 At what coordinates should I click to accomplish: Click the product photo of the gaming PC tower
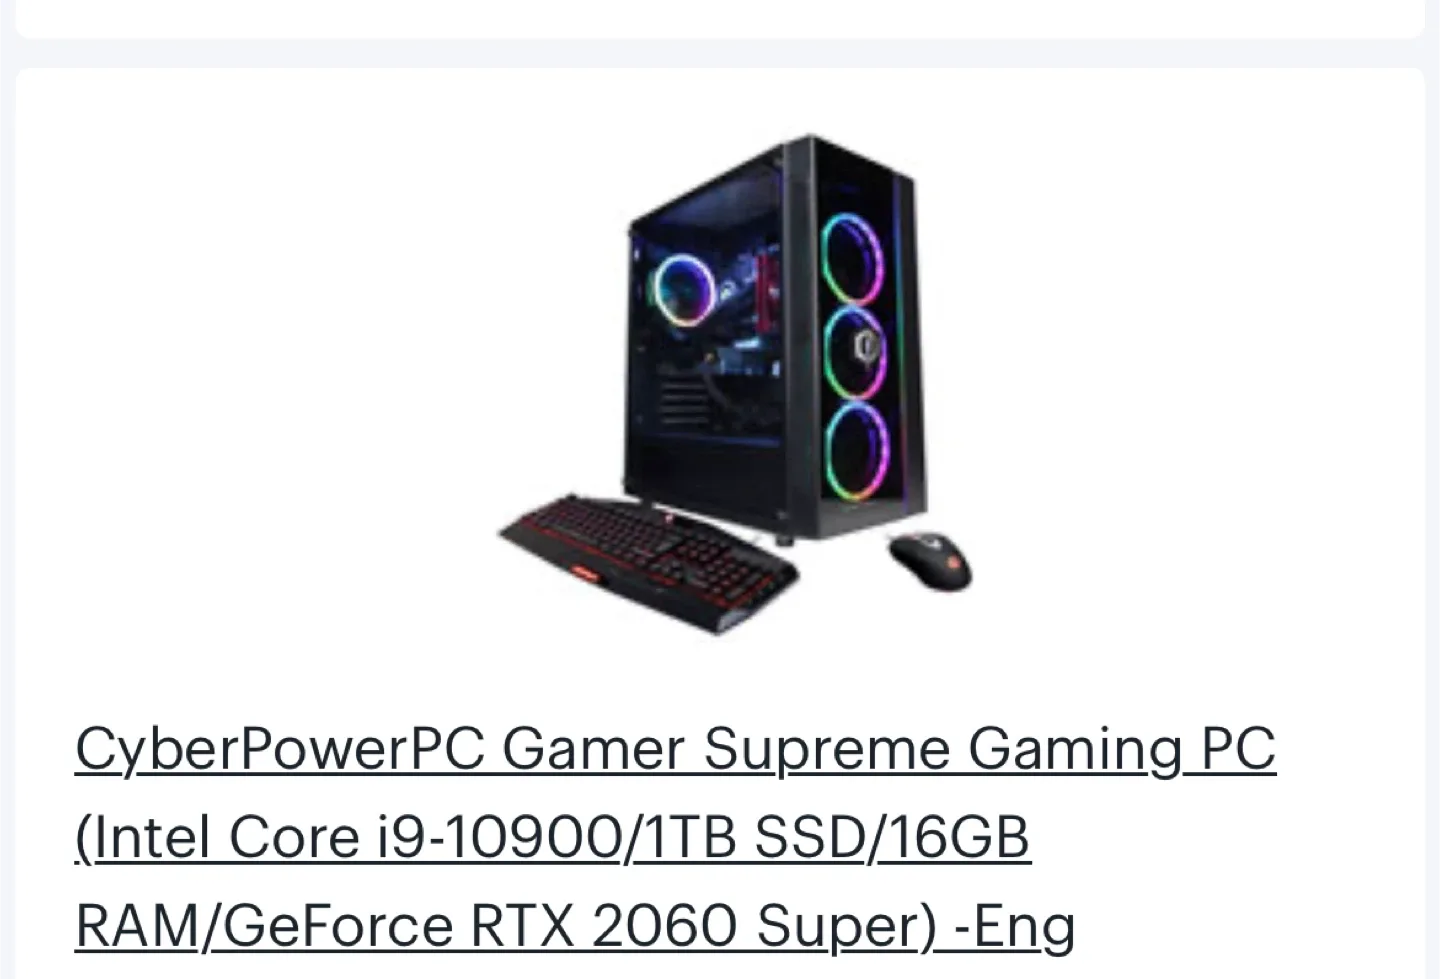[735, 384]
